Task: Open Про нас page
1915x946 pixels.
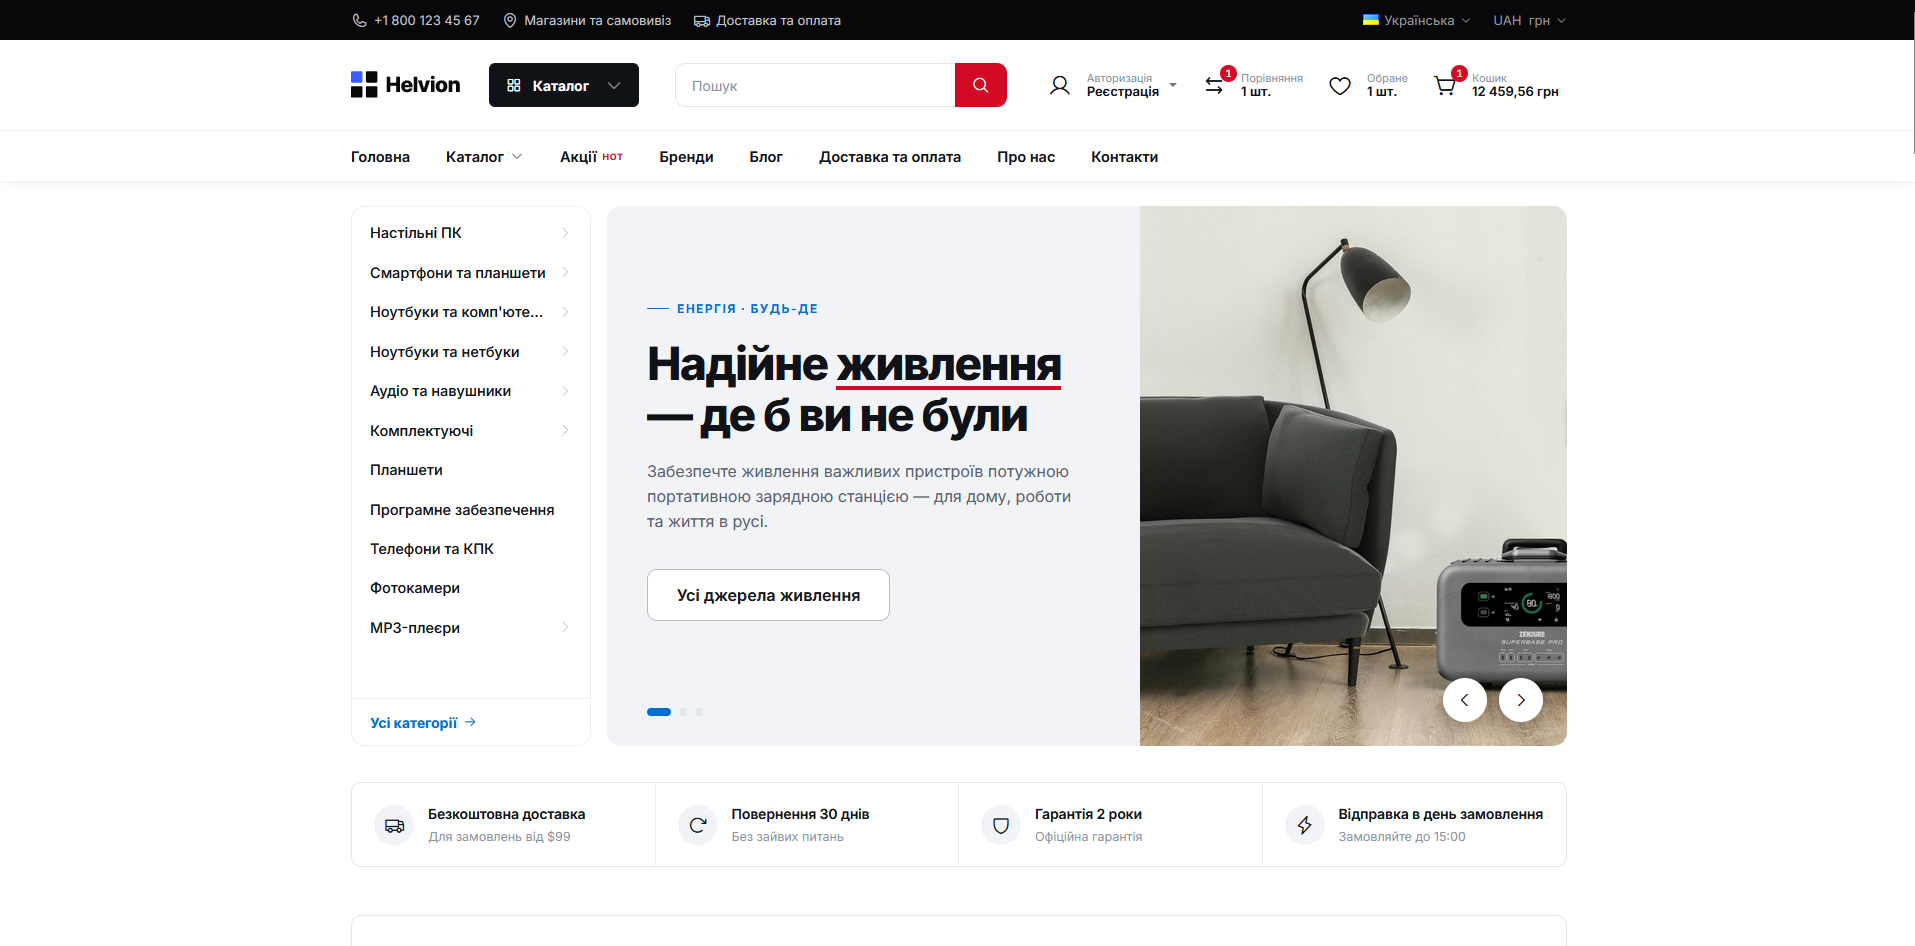Action: [x=1026, y=157]
